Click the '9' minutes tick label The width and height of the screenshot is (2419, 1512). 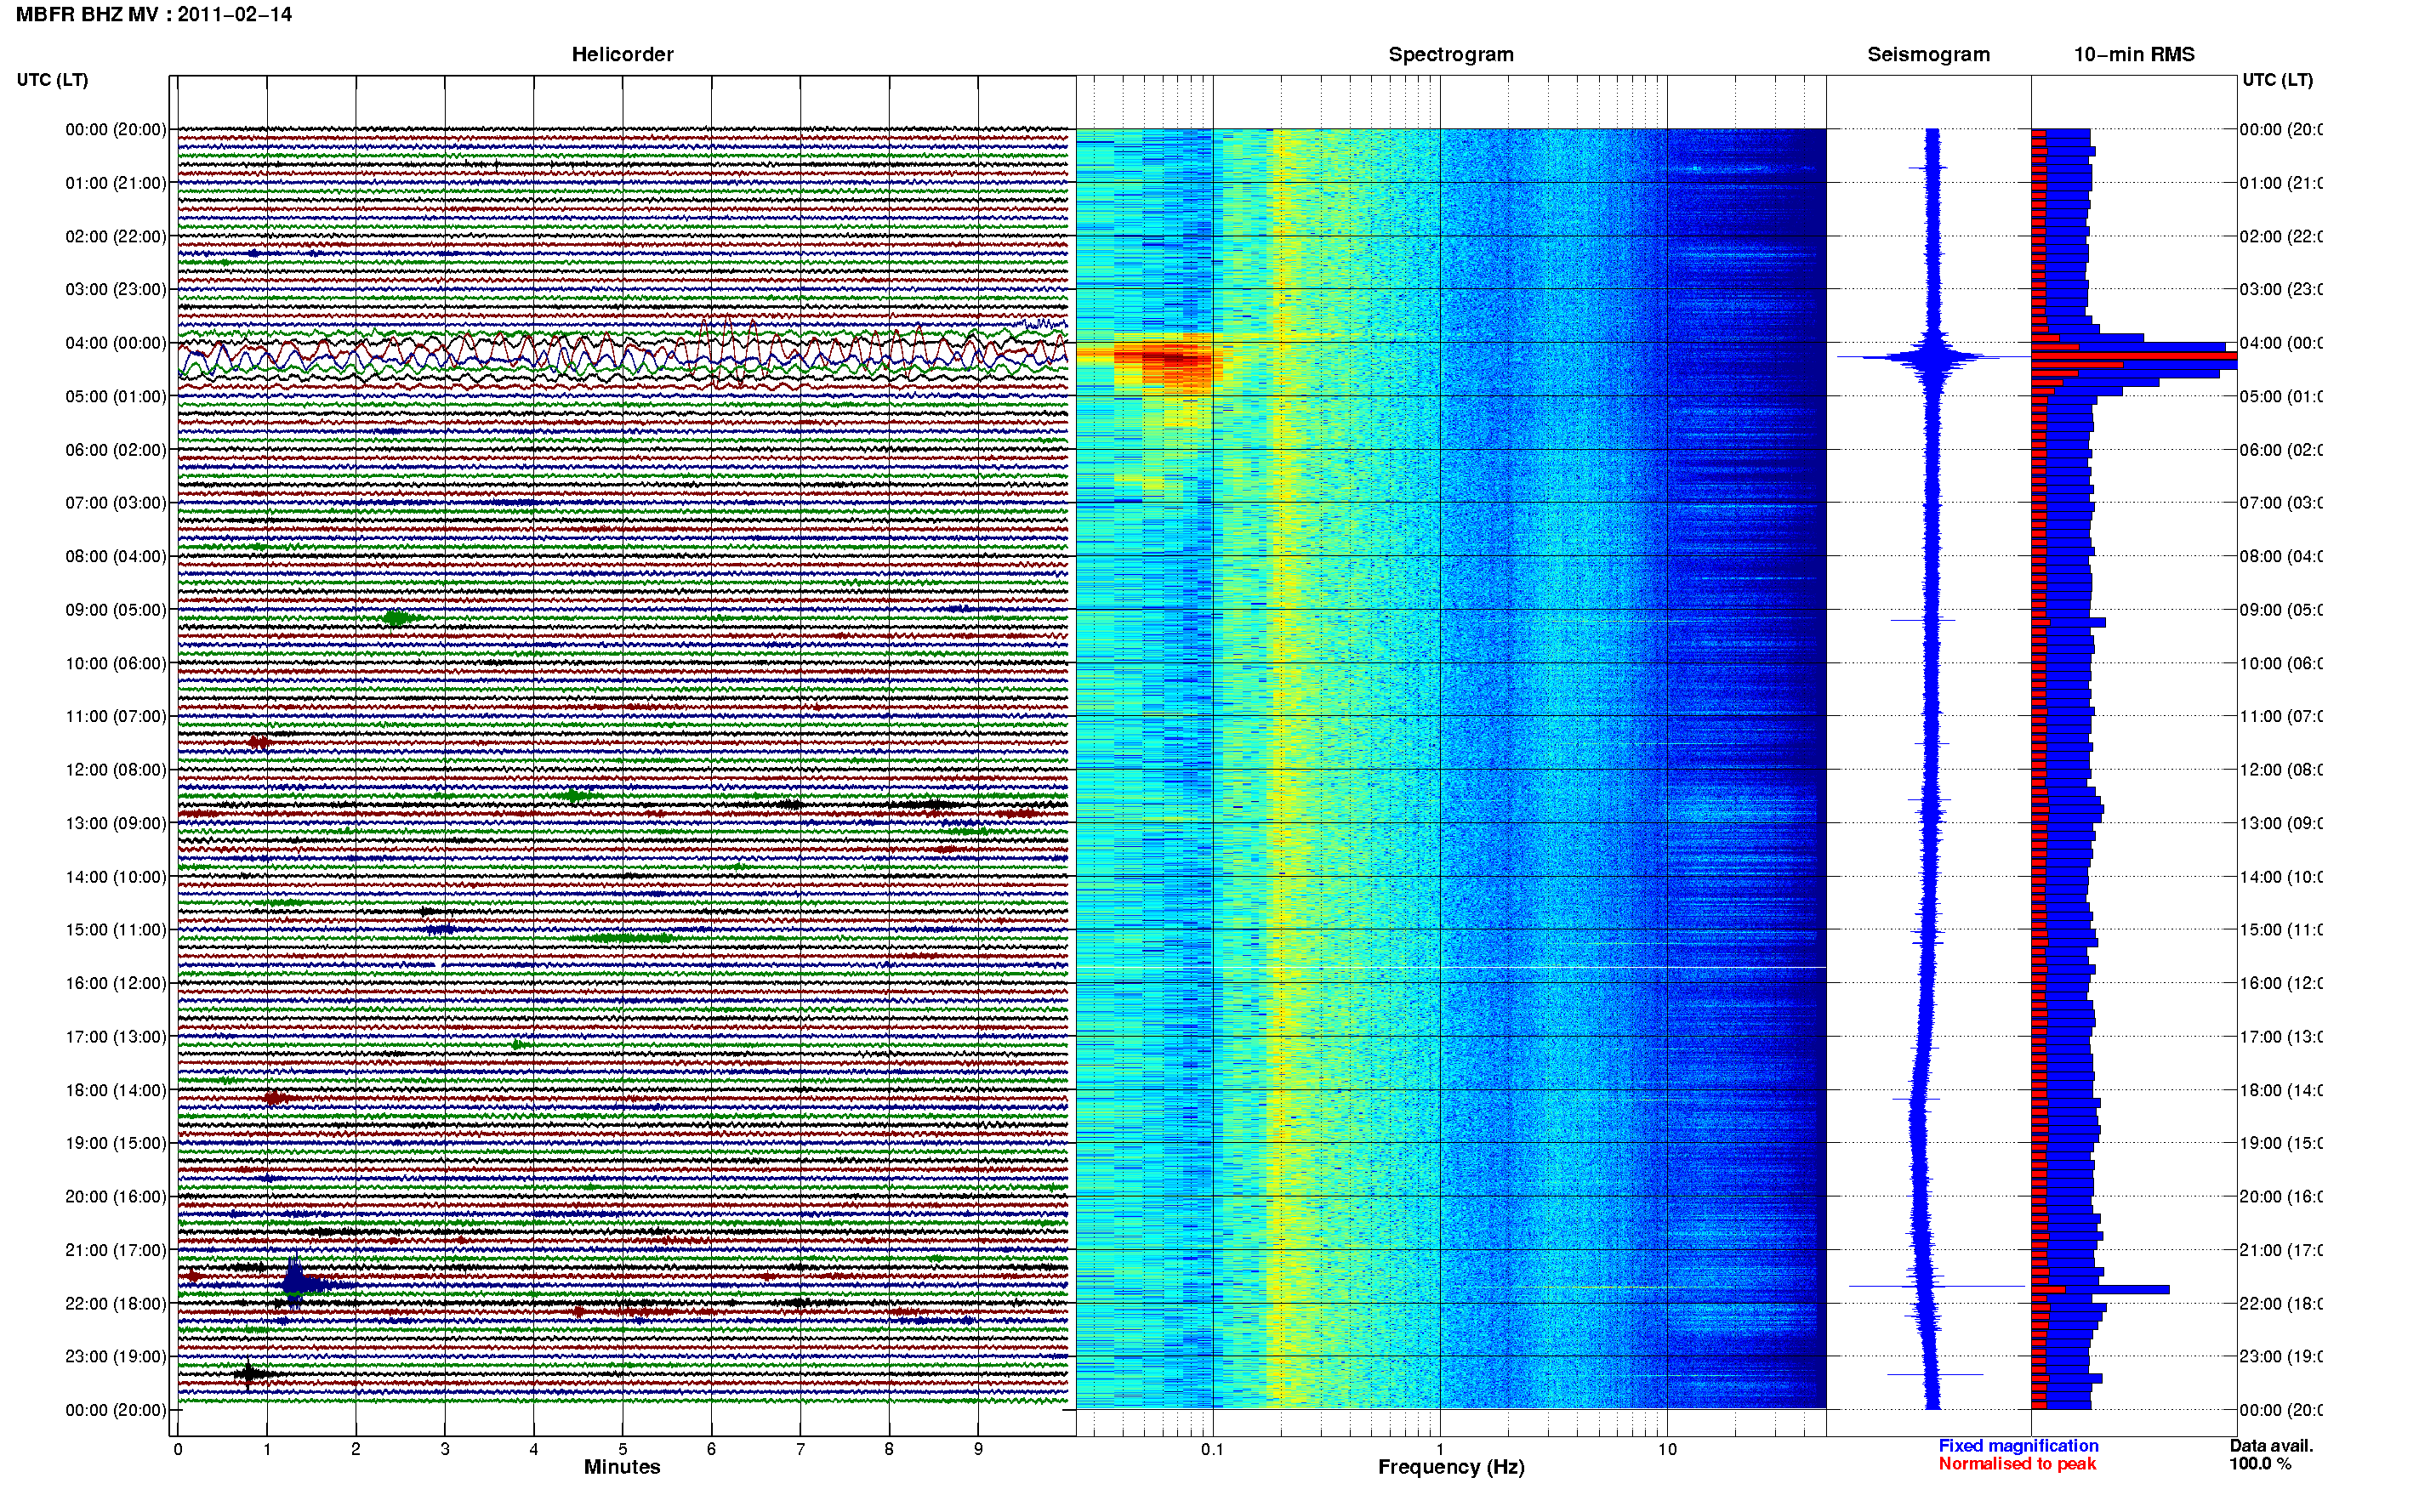(x=978, y=1449)
